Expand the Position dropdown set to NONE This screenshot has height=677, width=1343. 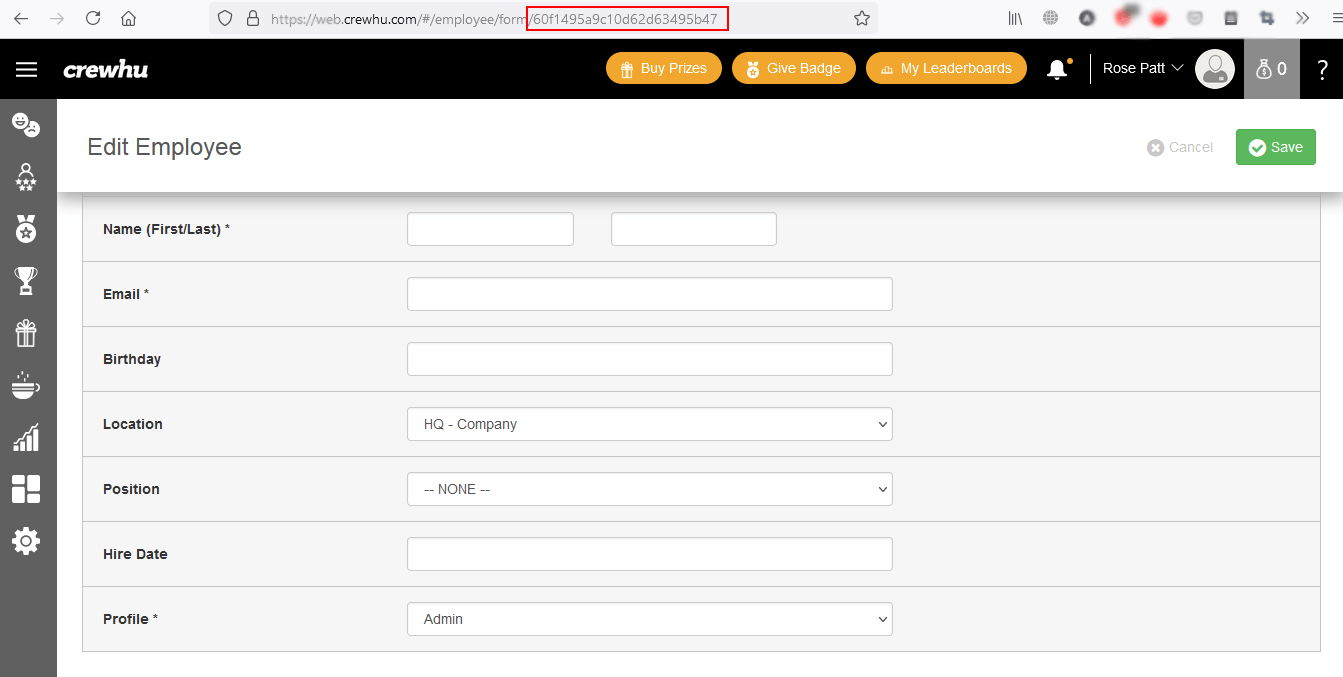[649, 489]
